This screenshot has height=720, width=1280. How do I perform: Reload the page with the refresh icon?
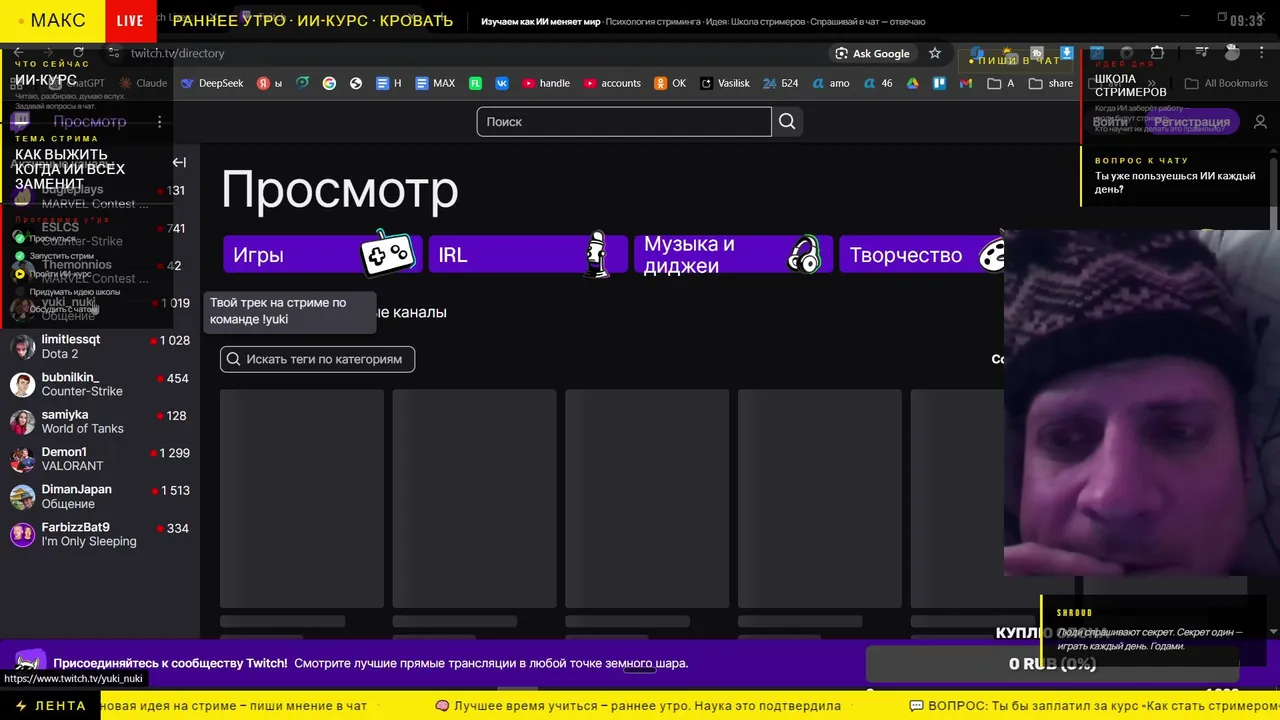[x=78, y=52]
